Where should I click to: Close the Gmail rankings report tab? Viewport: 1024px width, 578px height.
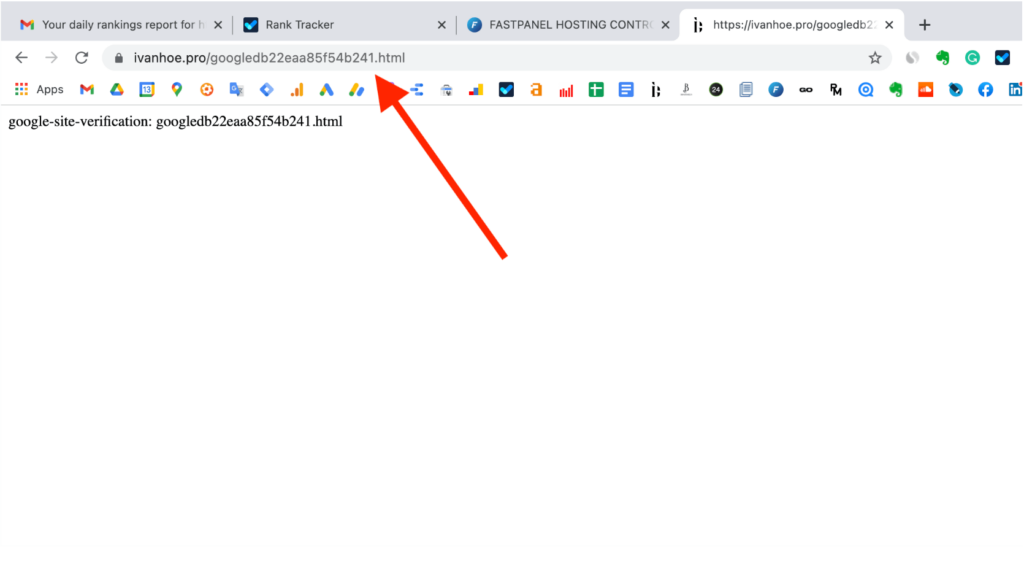click(x=218, y=25)
